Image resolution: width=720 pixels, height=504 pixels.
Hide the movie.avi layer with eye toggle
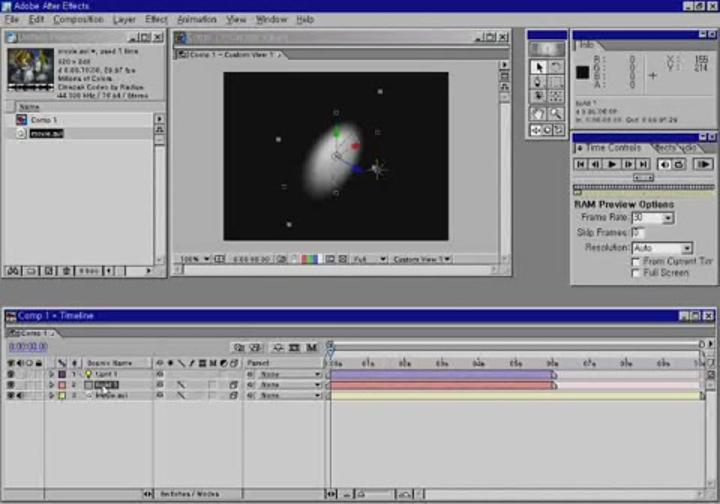pos(10,395)
